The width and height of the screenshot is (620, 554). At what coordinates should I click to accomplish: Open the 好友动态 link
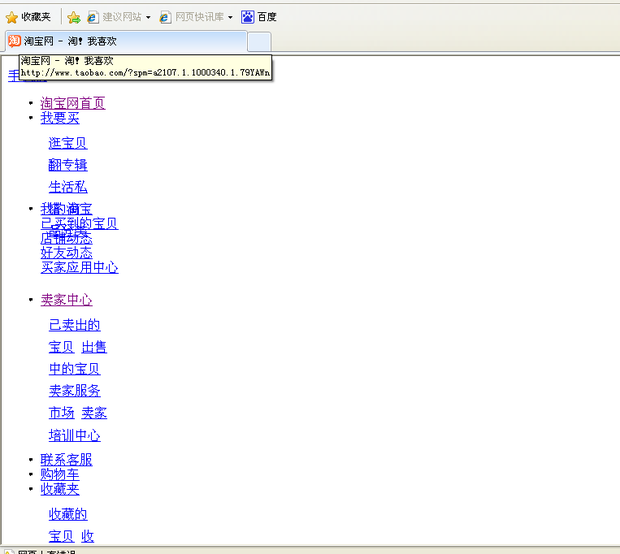click(x=66, y=253)
